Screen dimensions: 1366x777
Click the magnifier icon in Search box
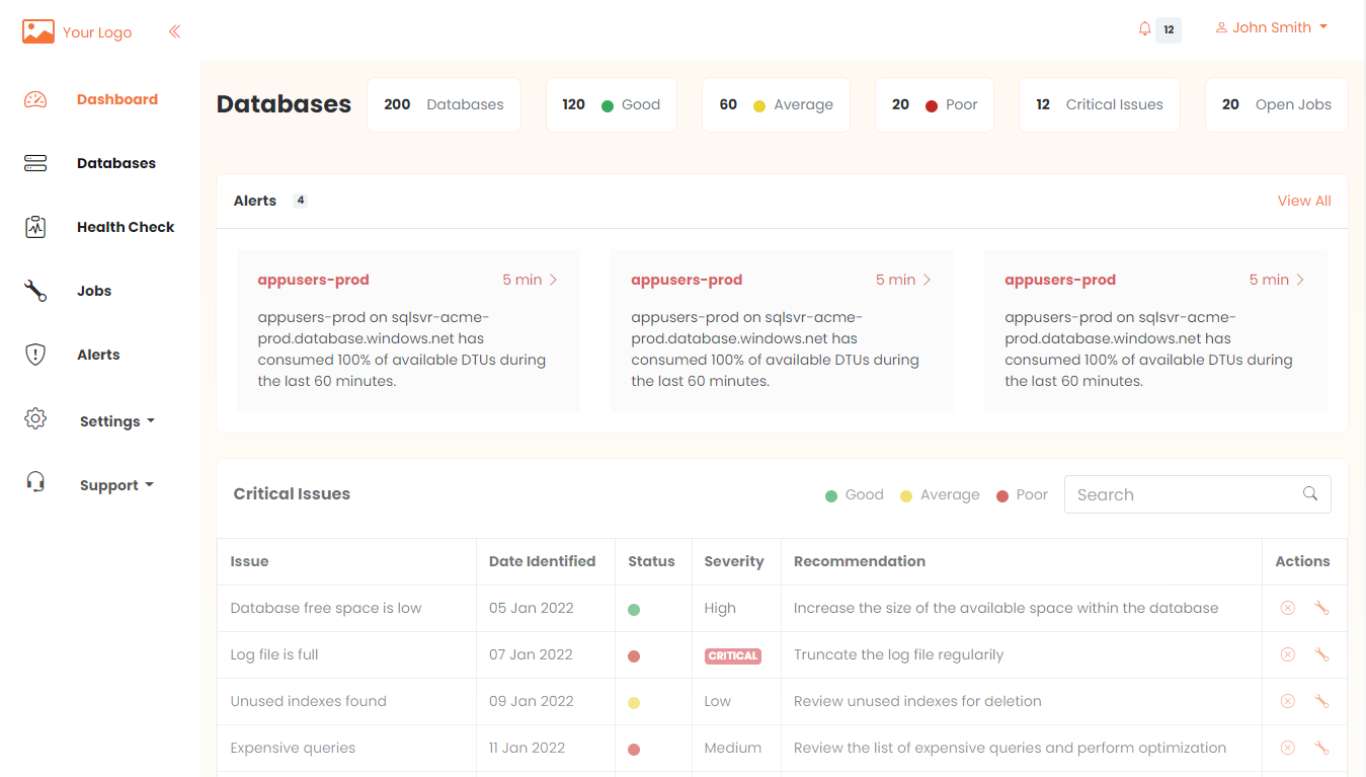1310,494
